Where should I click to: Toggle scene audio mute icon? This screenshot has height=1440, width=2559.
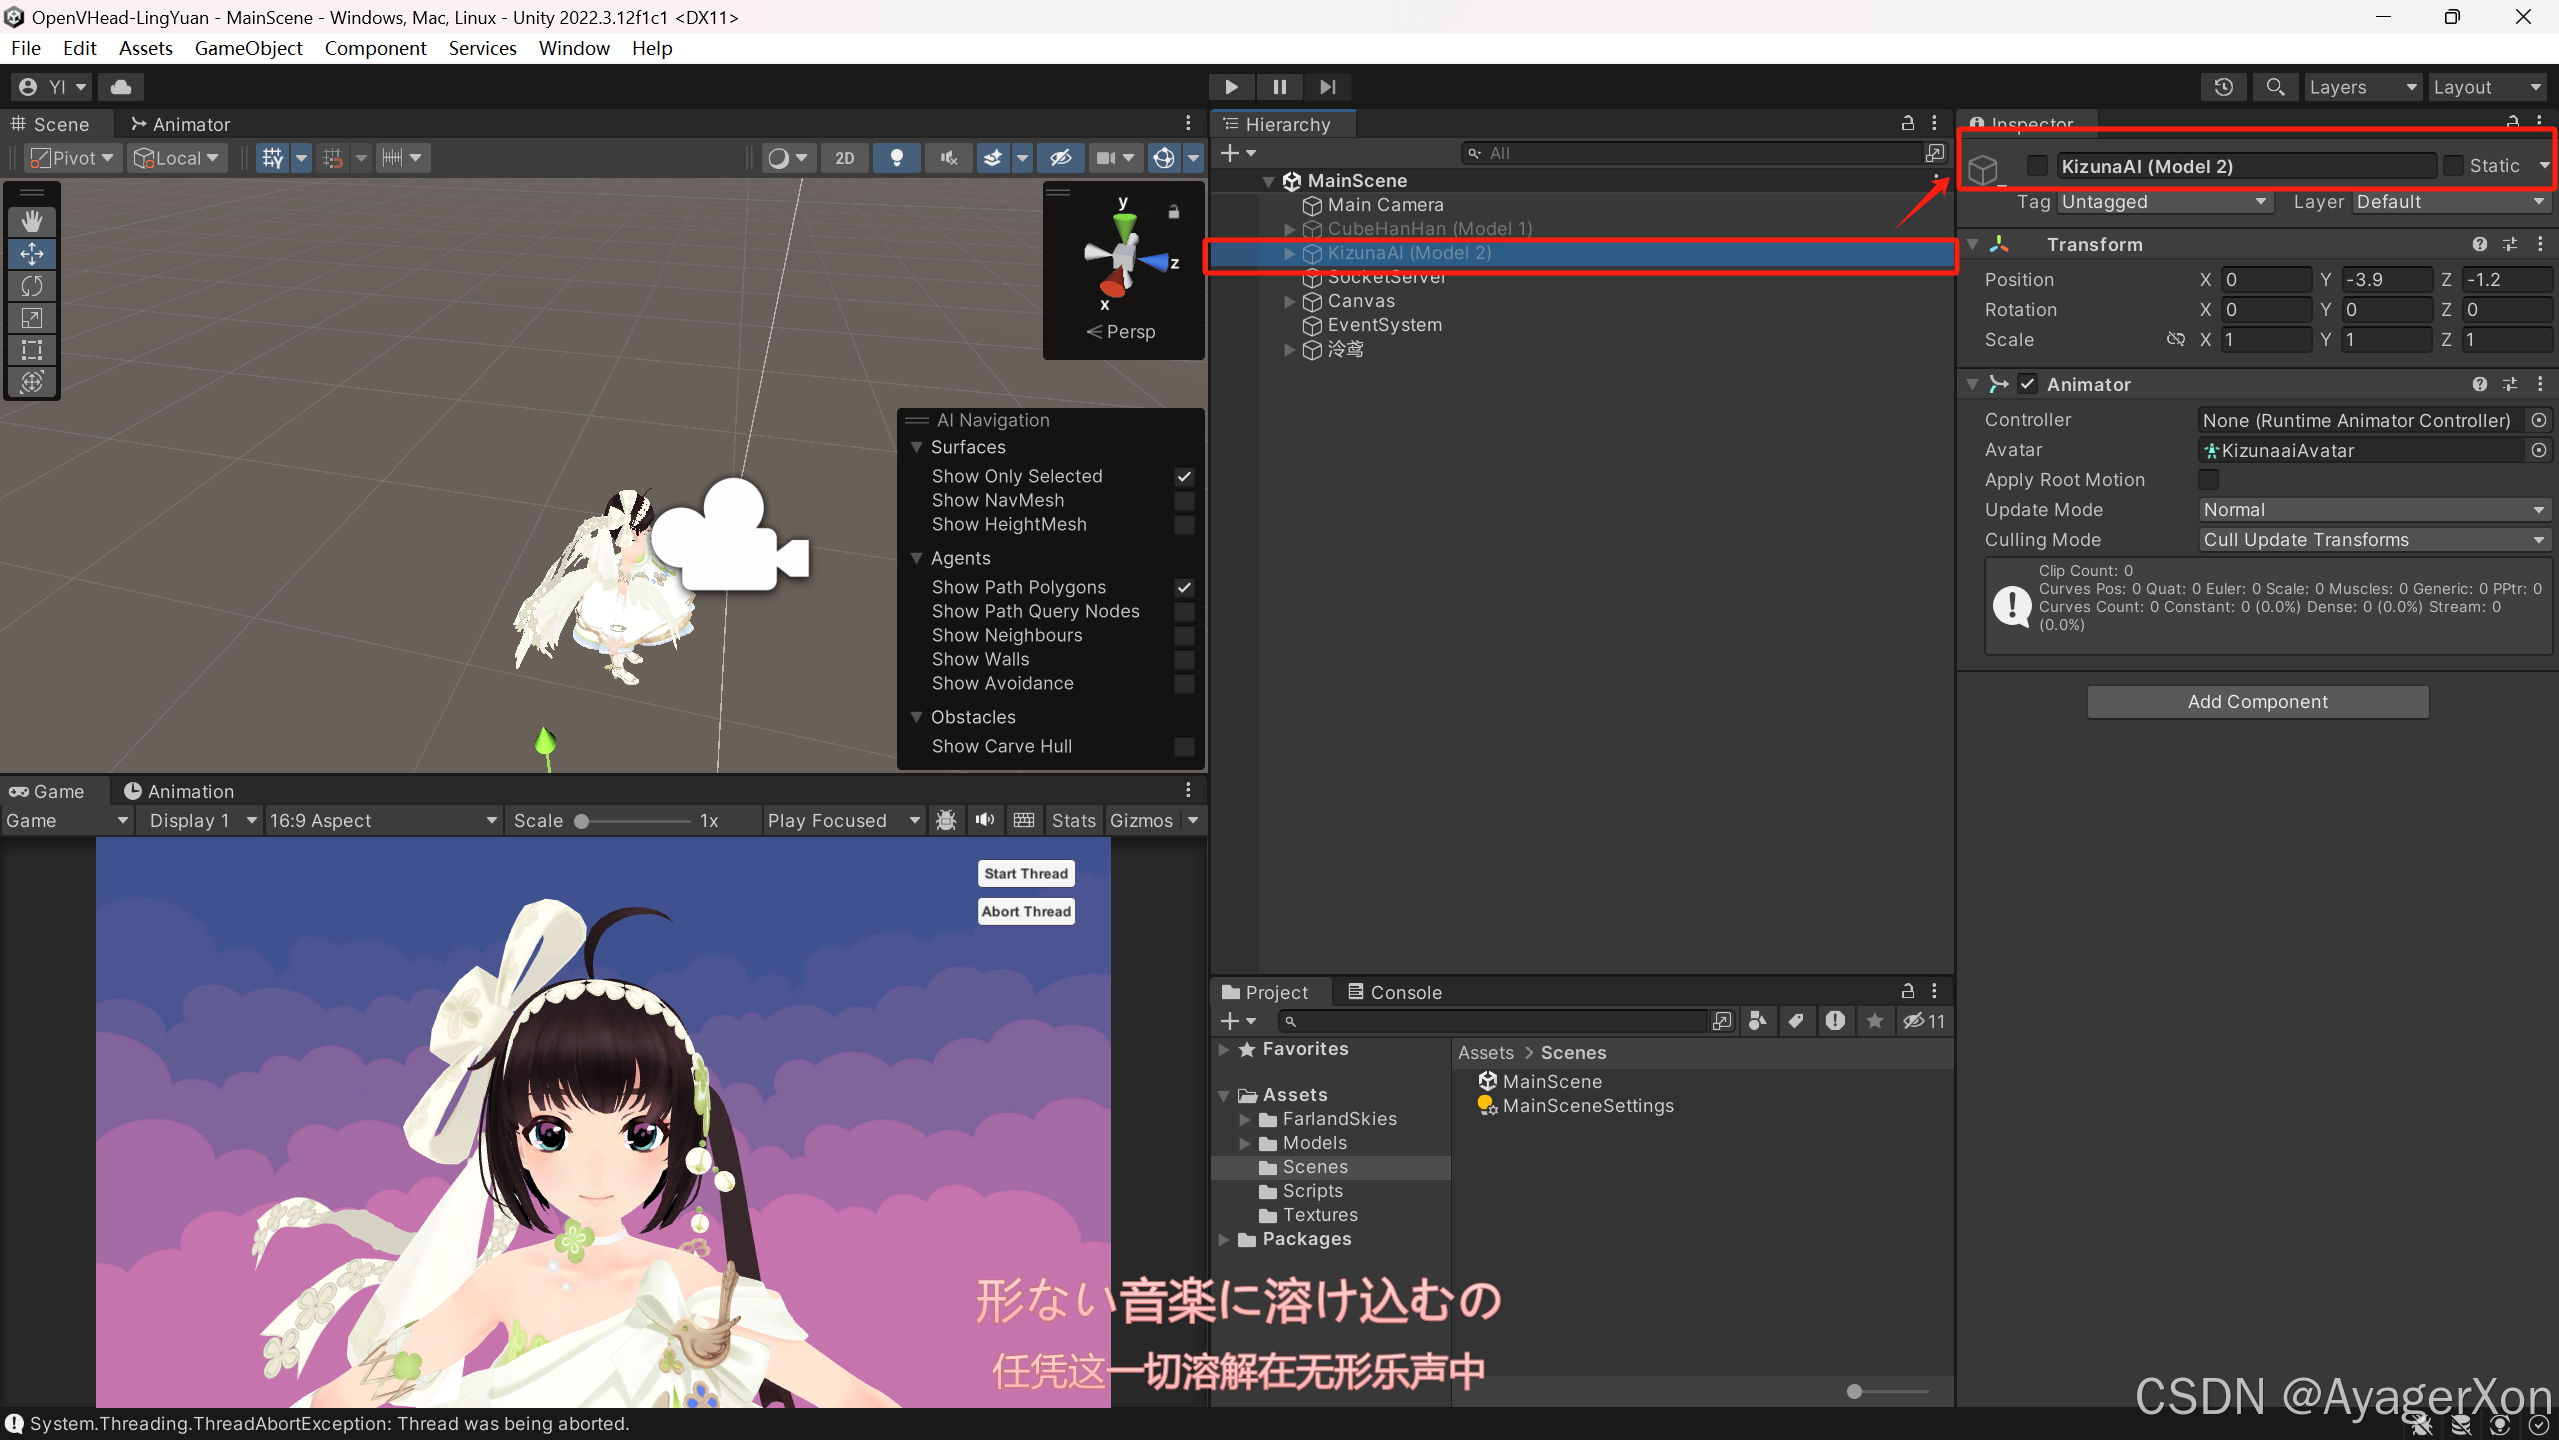coord(949,158)
